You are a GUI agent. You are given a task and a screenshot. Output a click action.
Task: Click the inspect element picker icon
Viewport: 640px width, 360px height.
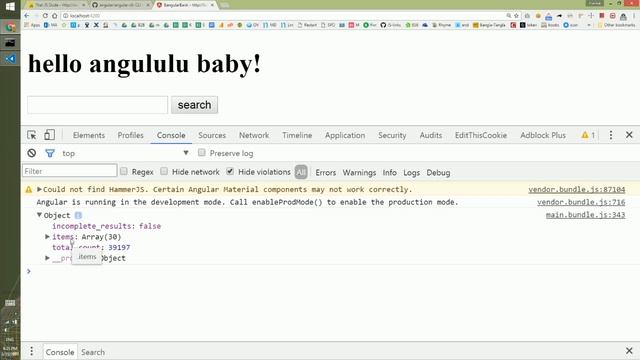click(x=32, y=135)
